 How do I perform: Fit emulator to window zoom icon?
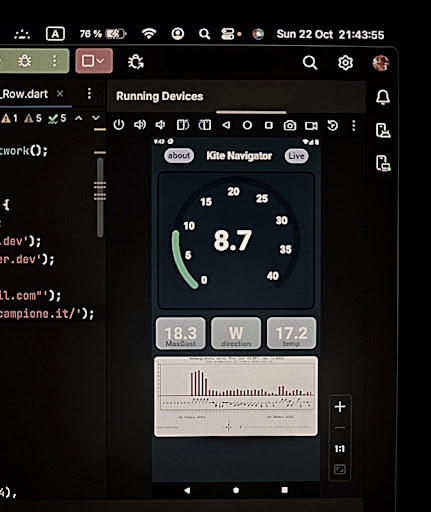(x=340, y=470)
